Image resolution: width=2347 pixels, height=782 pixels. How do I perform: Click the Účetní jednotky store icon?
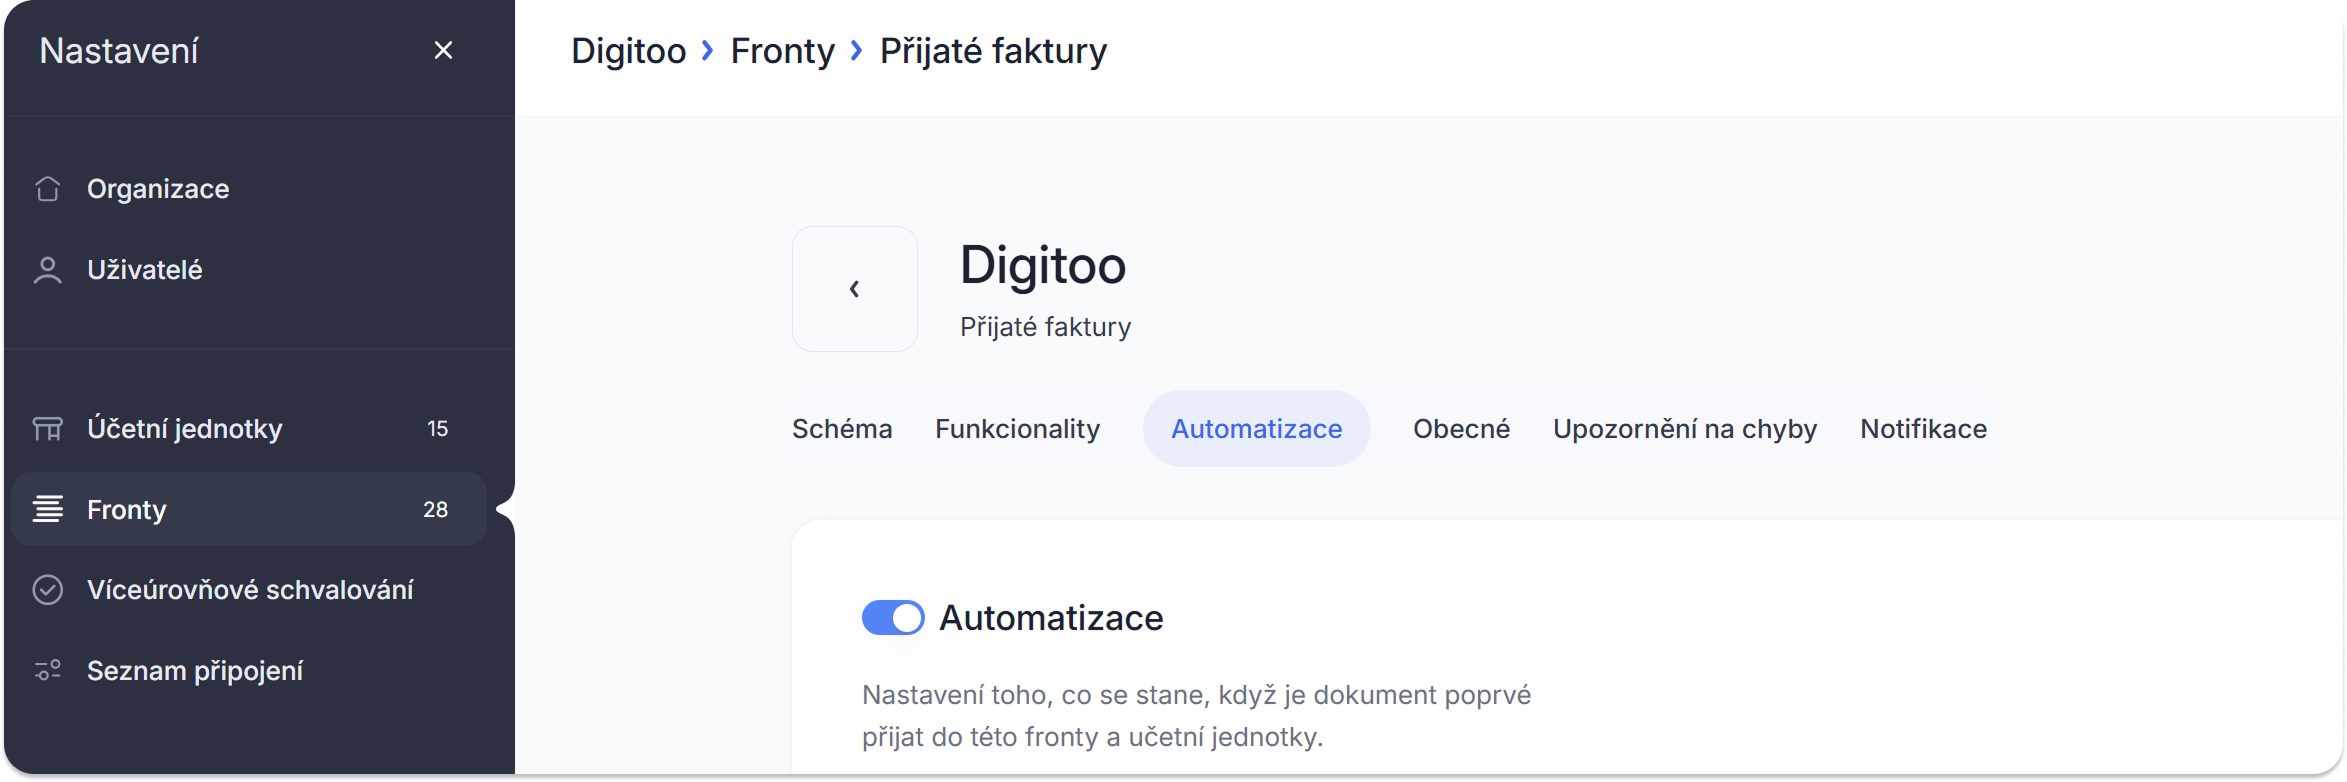click(47, 429)
